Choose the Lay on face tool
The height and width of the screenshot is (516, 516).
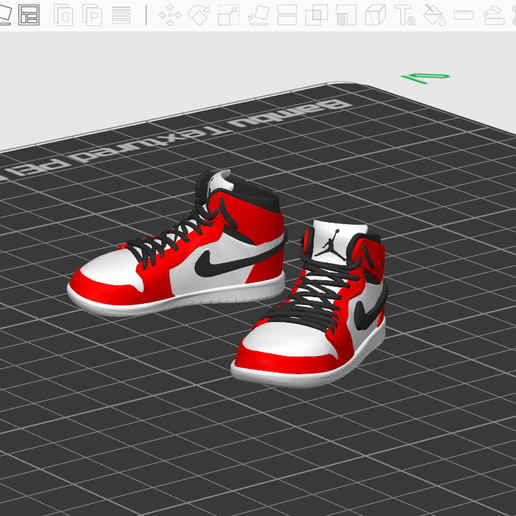coord(258,15)
